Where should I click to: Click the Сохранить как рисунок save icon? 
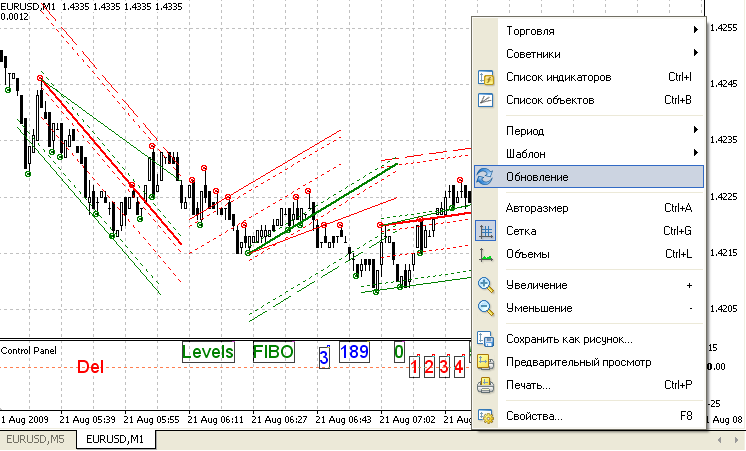tap(486, 339)
